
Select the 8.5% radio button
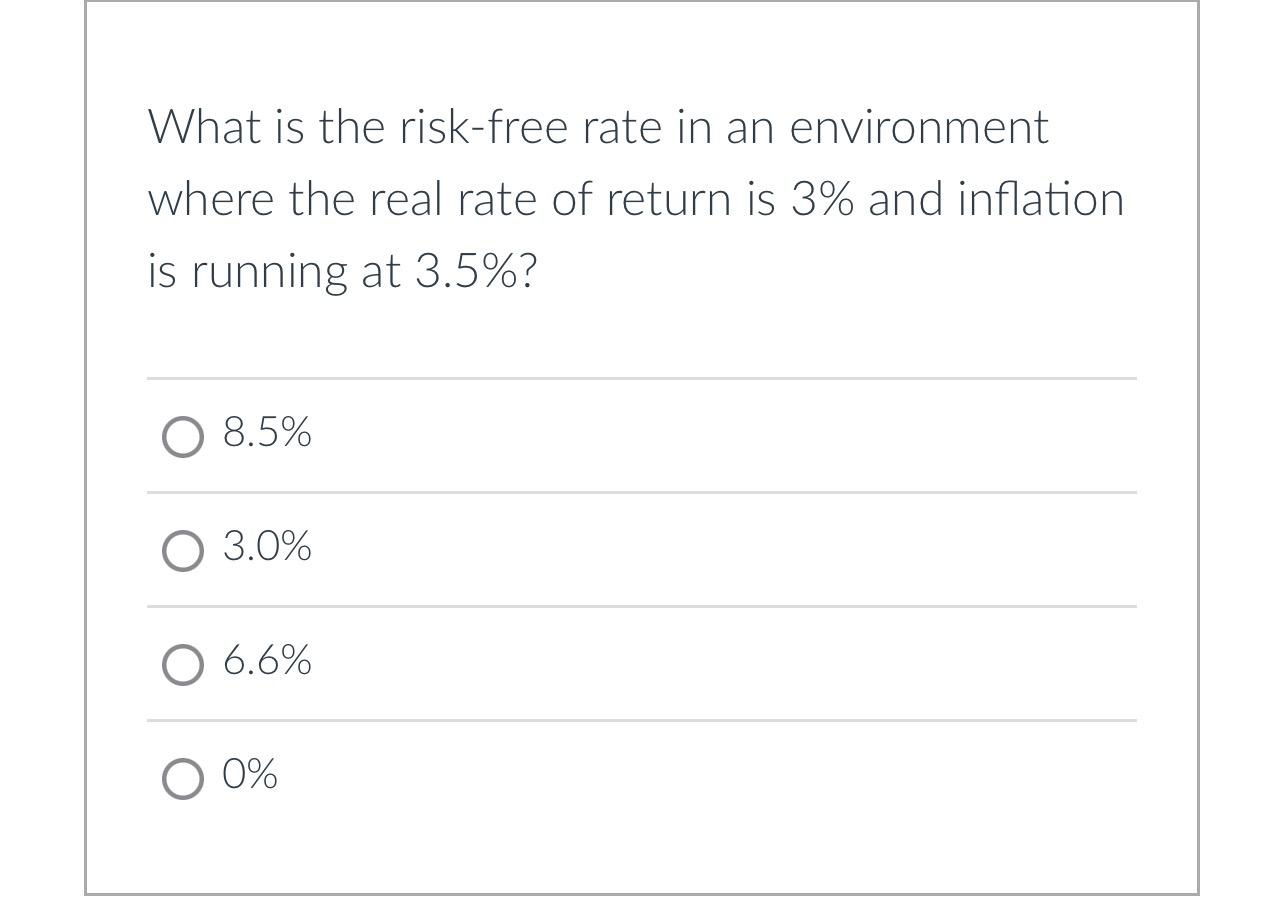[182, 437]
